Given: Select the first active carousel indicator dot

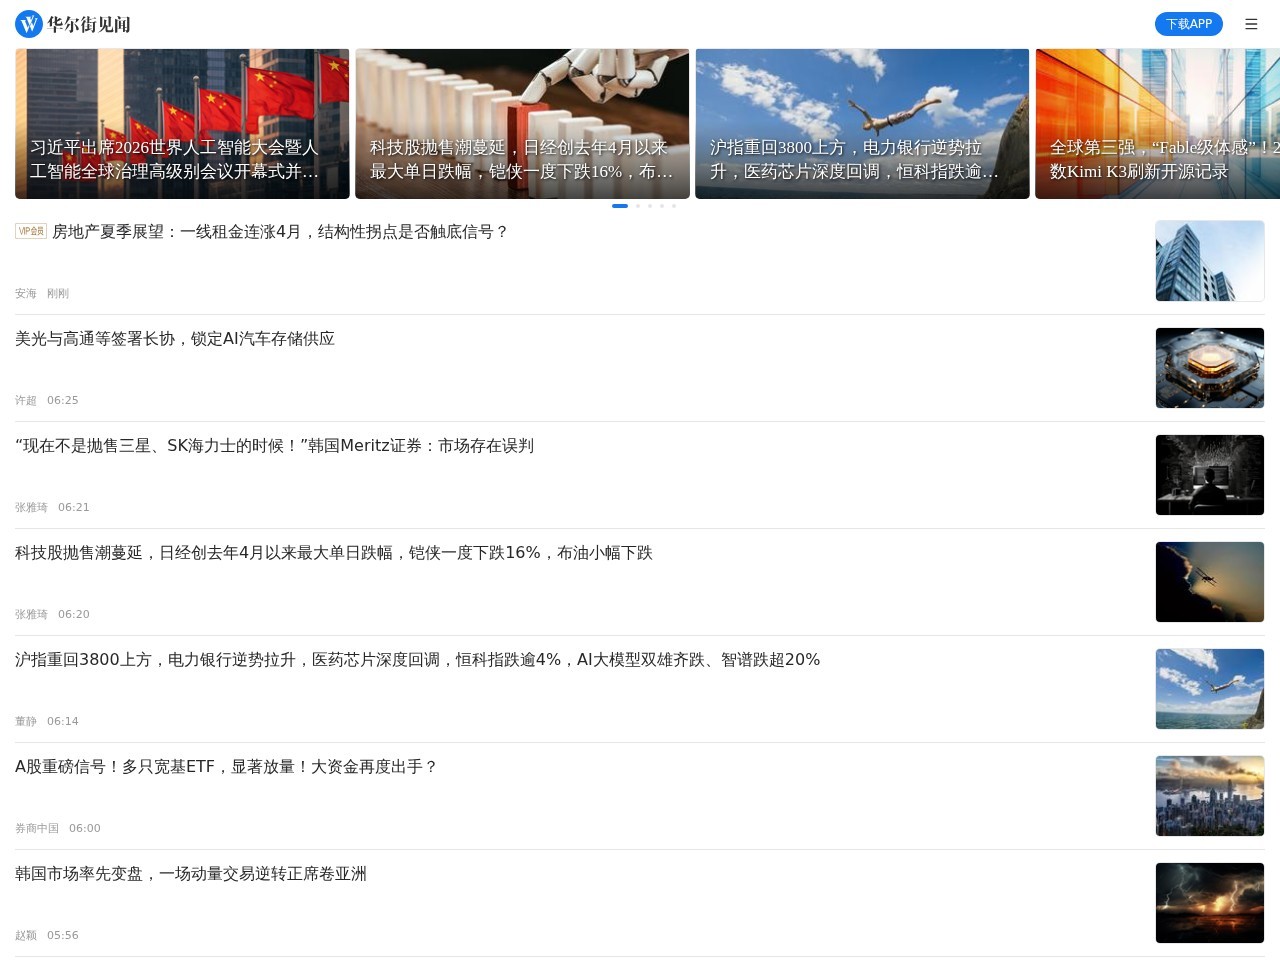Looking at the screenshot, I should [620, 206].
